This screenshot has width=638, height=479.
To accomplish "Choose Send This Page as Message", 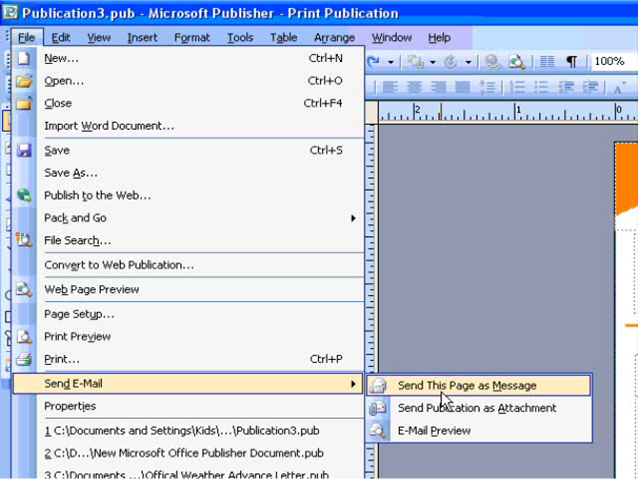I will (x=479, y=386).
